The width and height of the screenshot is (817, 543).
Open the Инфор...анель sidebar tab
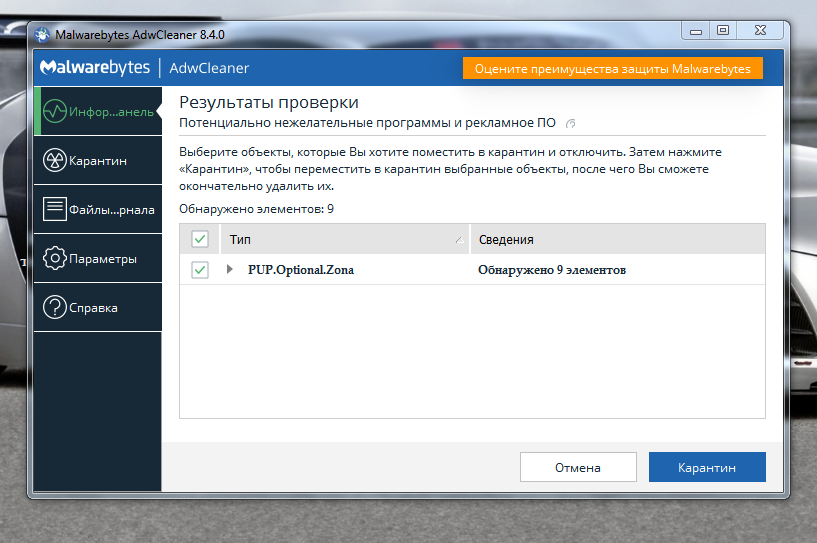(98, 111)
